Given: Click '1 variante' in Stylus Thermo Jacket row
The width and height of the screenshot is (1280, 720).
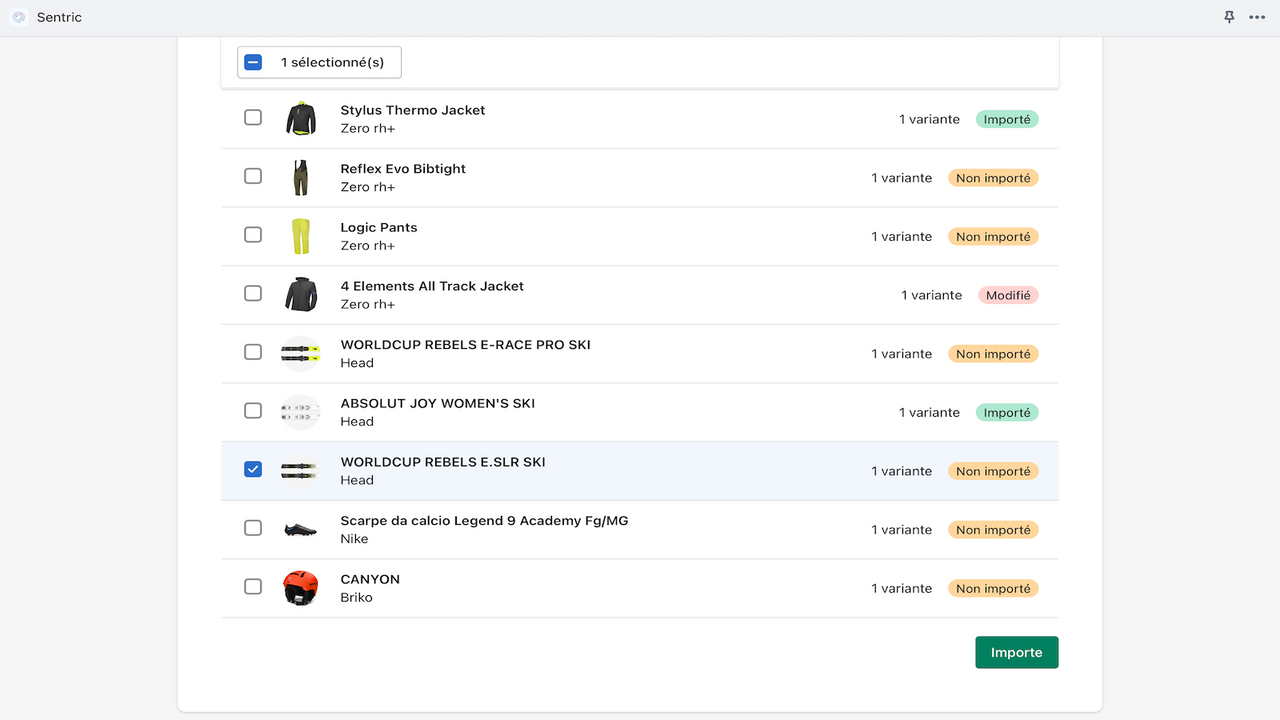Looking at the screenshot, I should point(929,119).
